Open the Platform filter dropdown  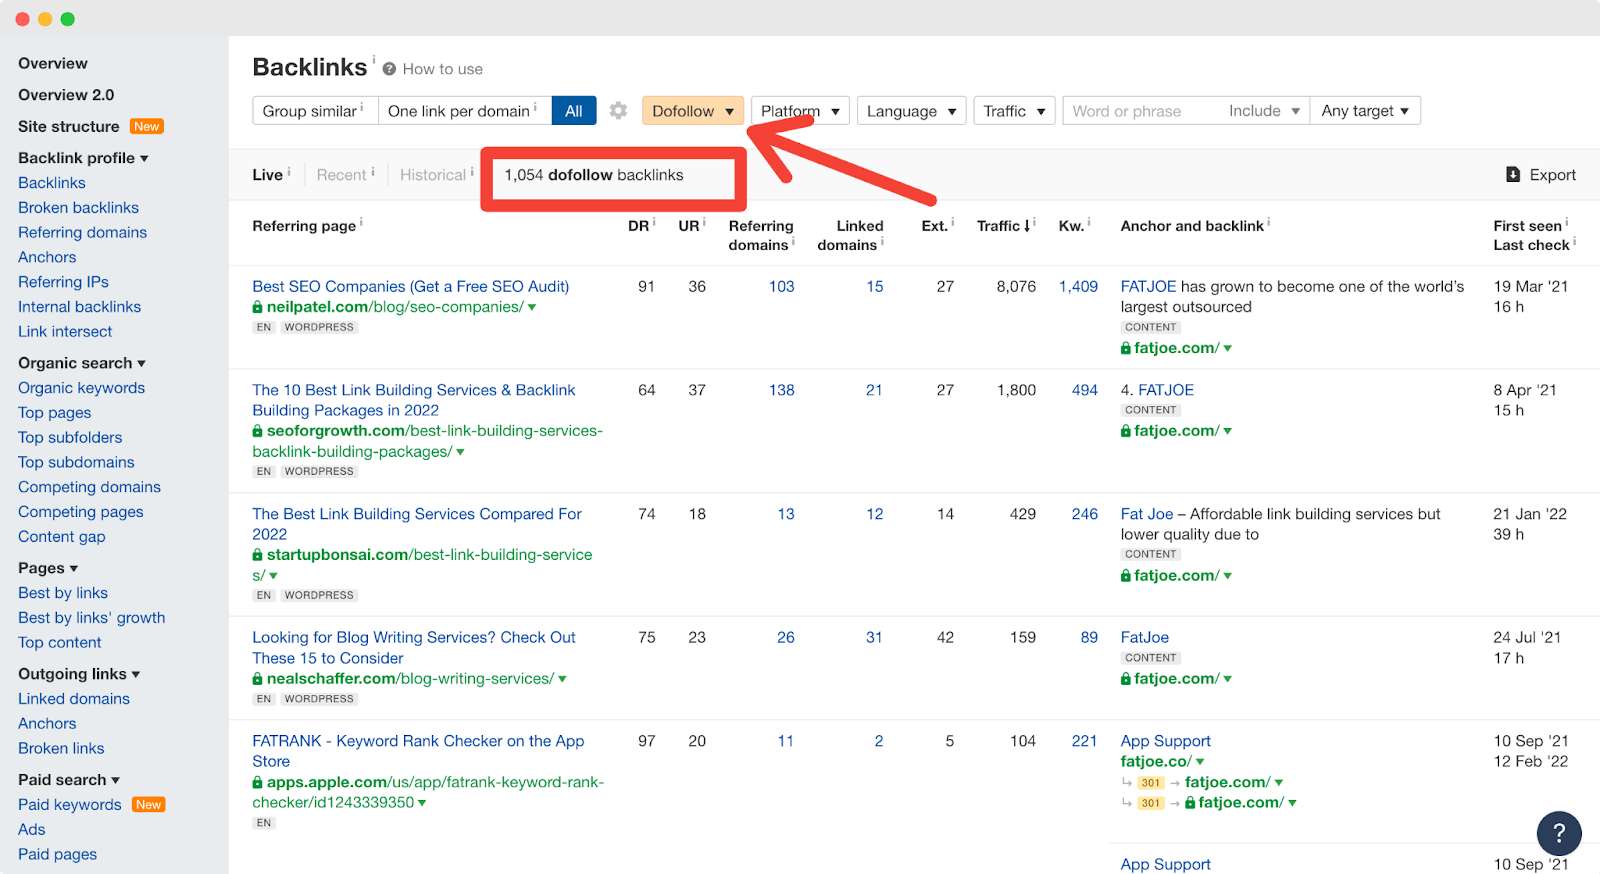coord(800,111)
